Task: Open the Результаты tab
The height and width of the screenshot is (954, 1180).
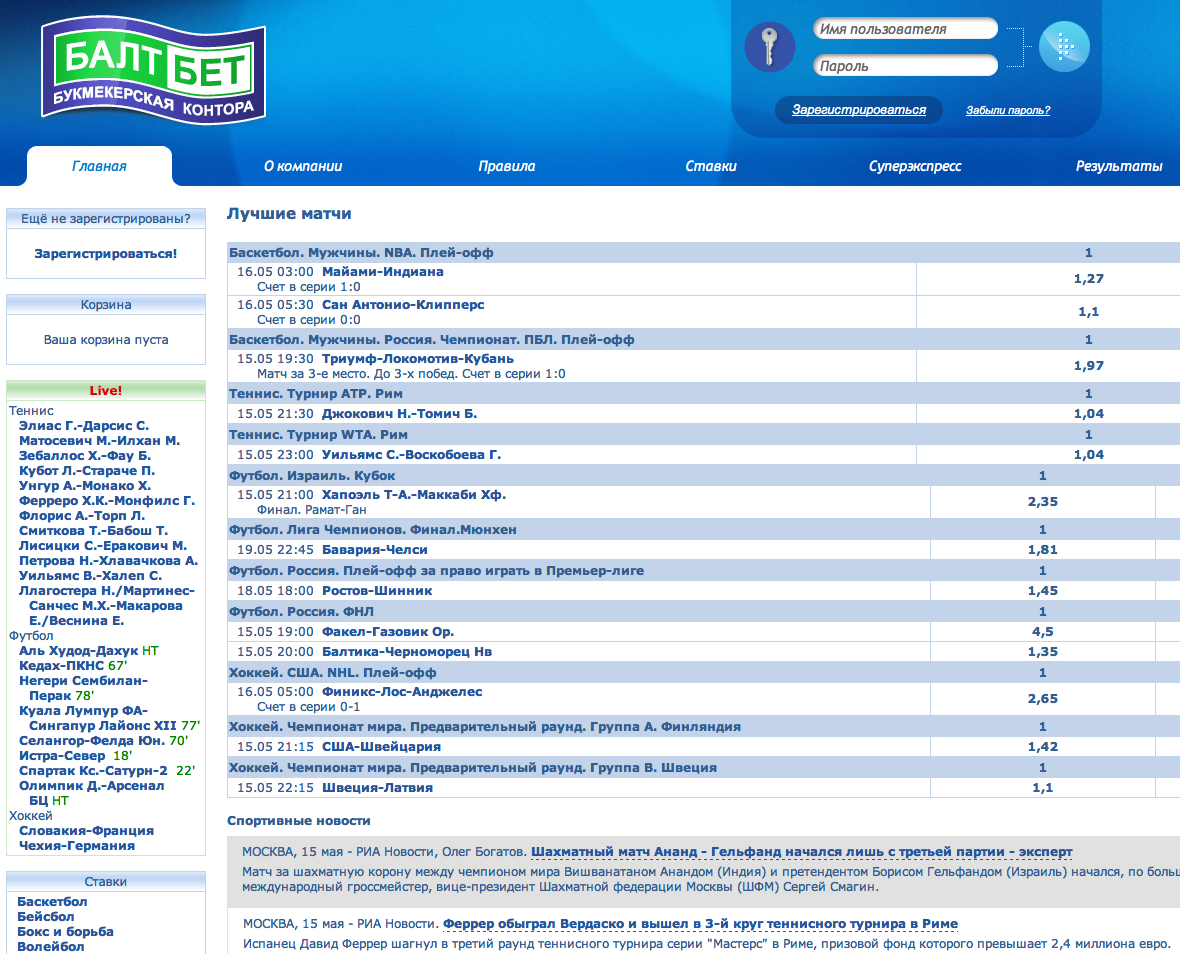Action: pos(1119,166)
